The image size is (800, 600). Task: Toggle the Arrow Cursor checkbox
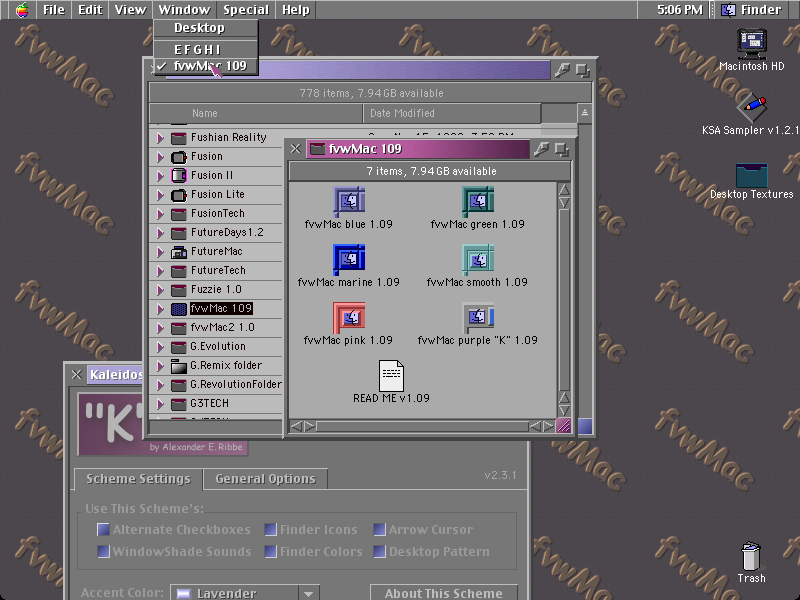coord(379,530)
